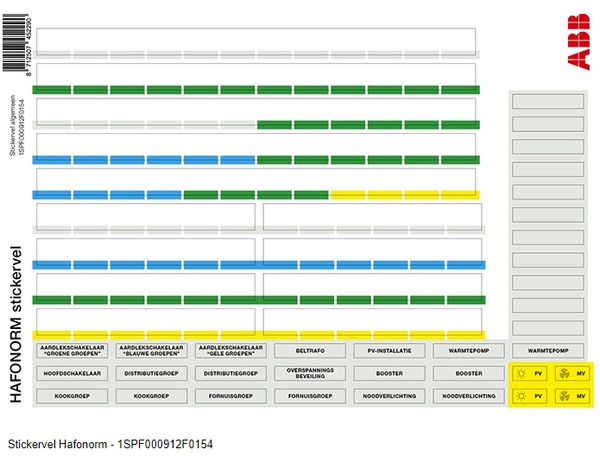The width and height of the screenshot is (600, 456).
Task: Click the Beltrafo label
Action: point(309,350)
